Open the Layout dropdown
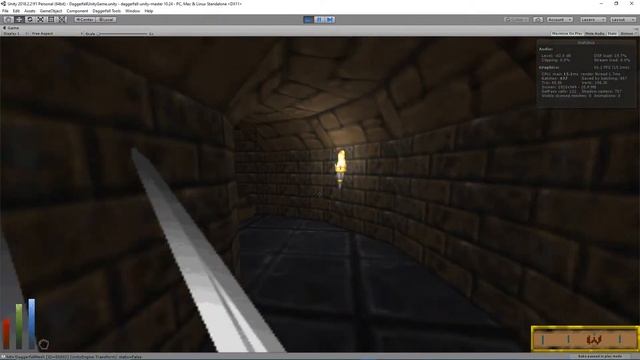640x360 pixels. (623, 20)
